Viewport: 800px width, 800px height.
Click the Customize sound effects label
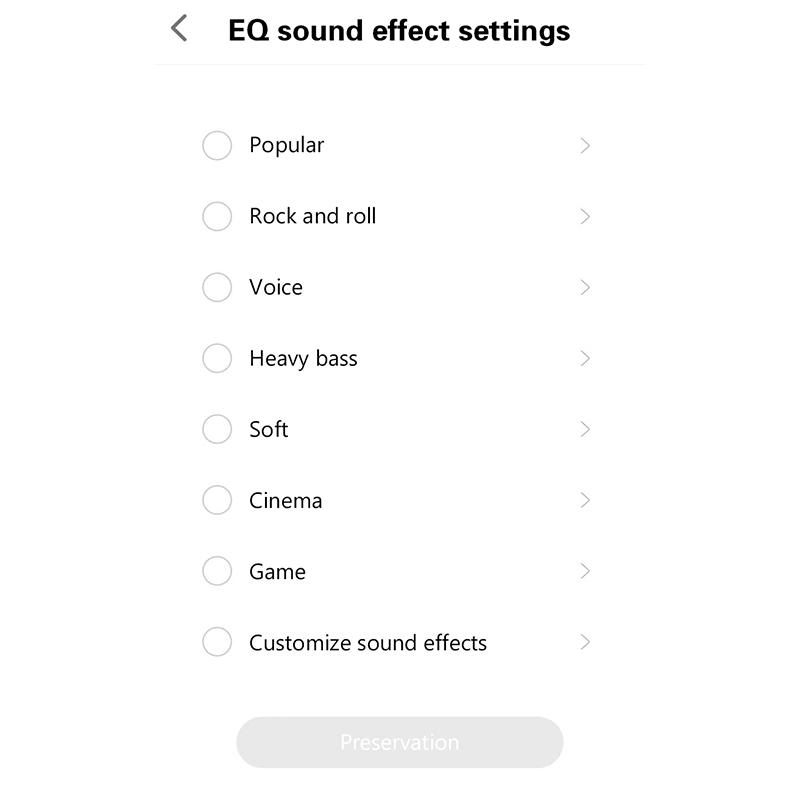point(368,643)
